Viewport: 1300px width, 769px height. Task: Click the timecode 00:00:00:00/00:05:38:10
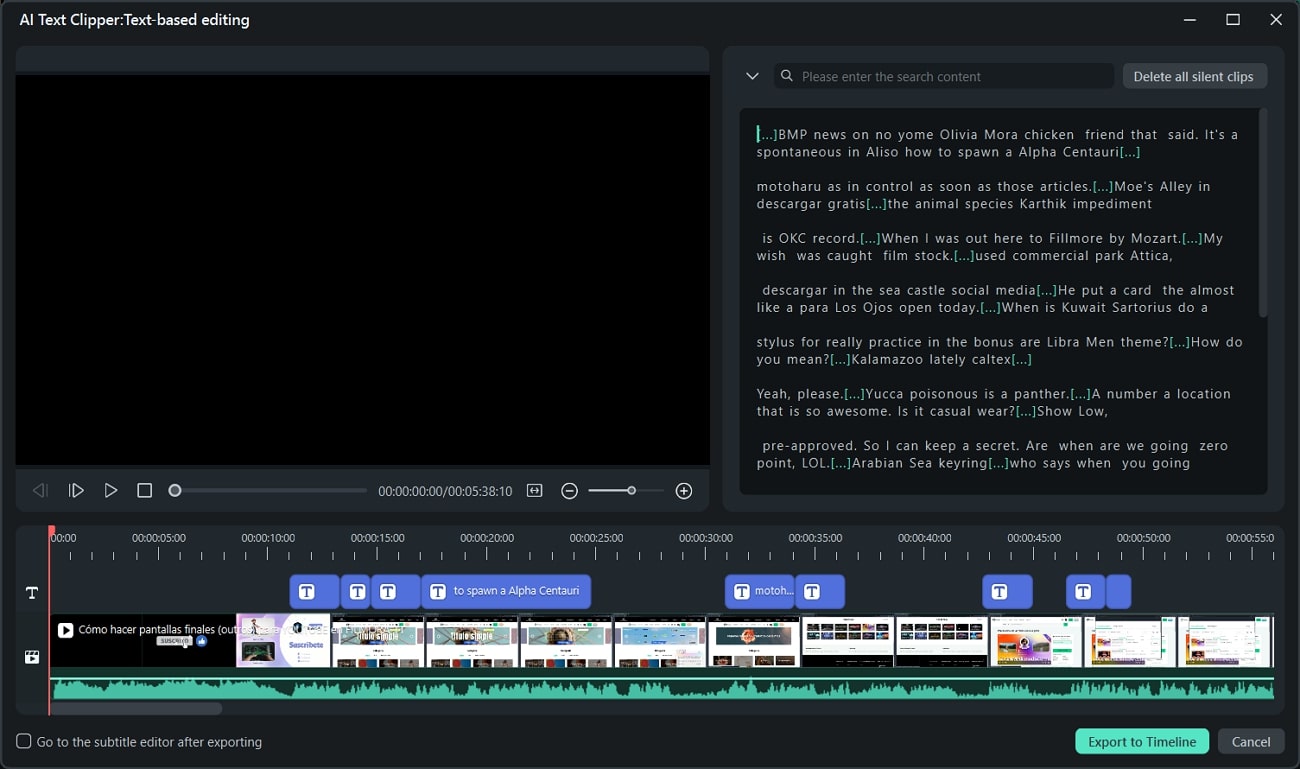(x=445, y=491)
